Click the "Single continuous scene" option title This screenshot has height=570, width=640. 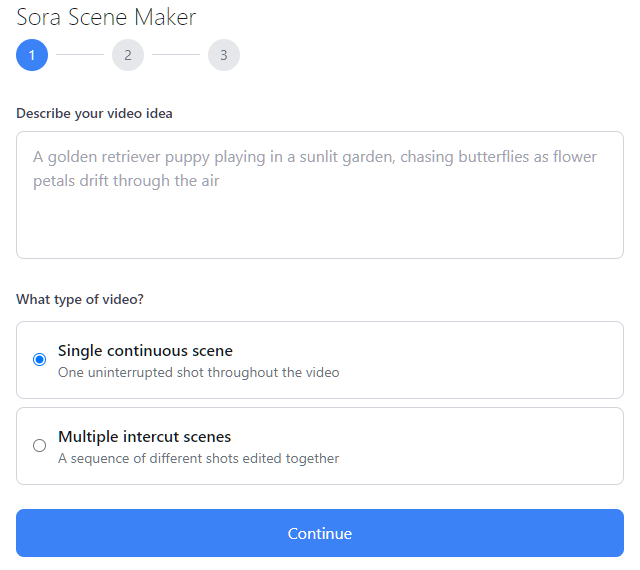(x=145, y=351)
